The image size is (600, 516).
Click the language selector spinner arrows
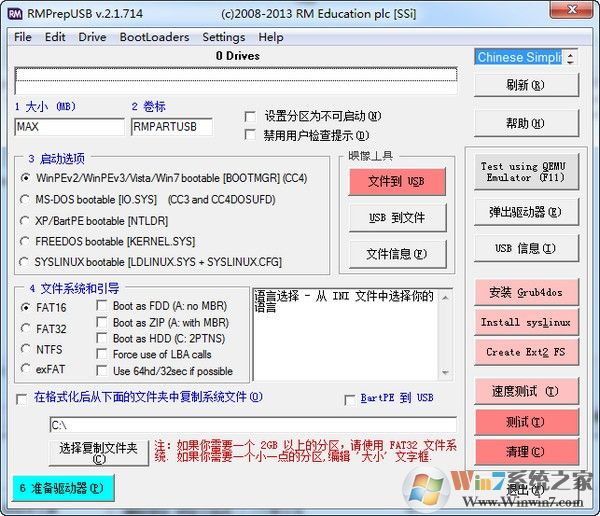point(570,57)
